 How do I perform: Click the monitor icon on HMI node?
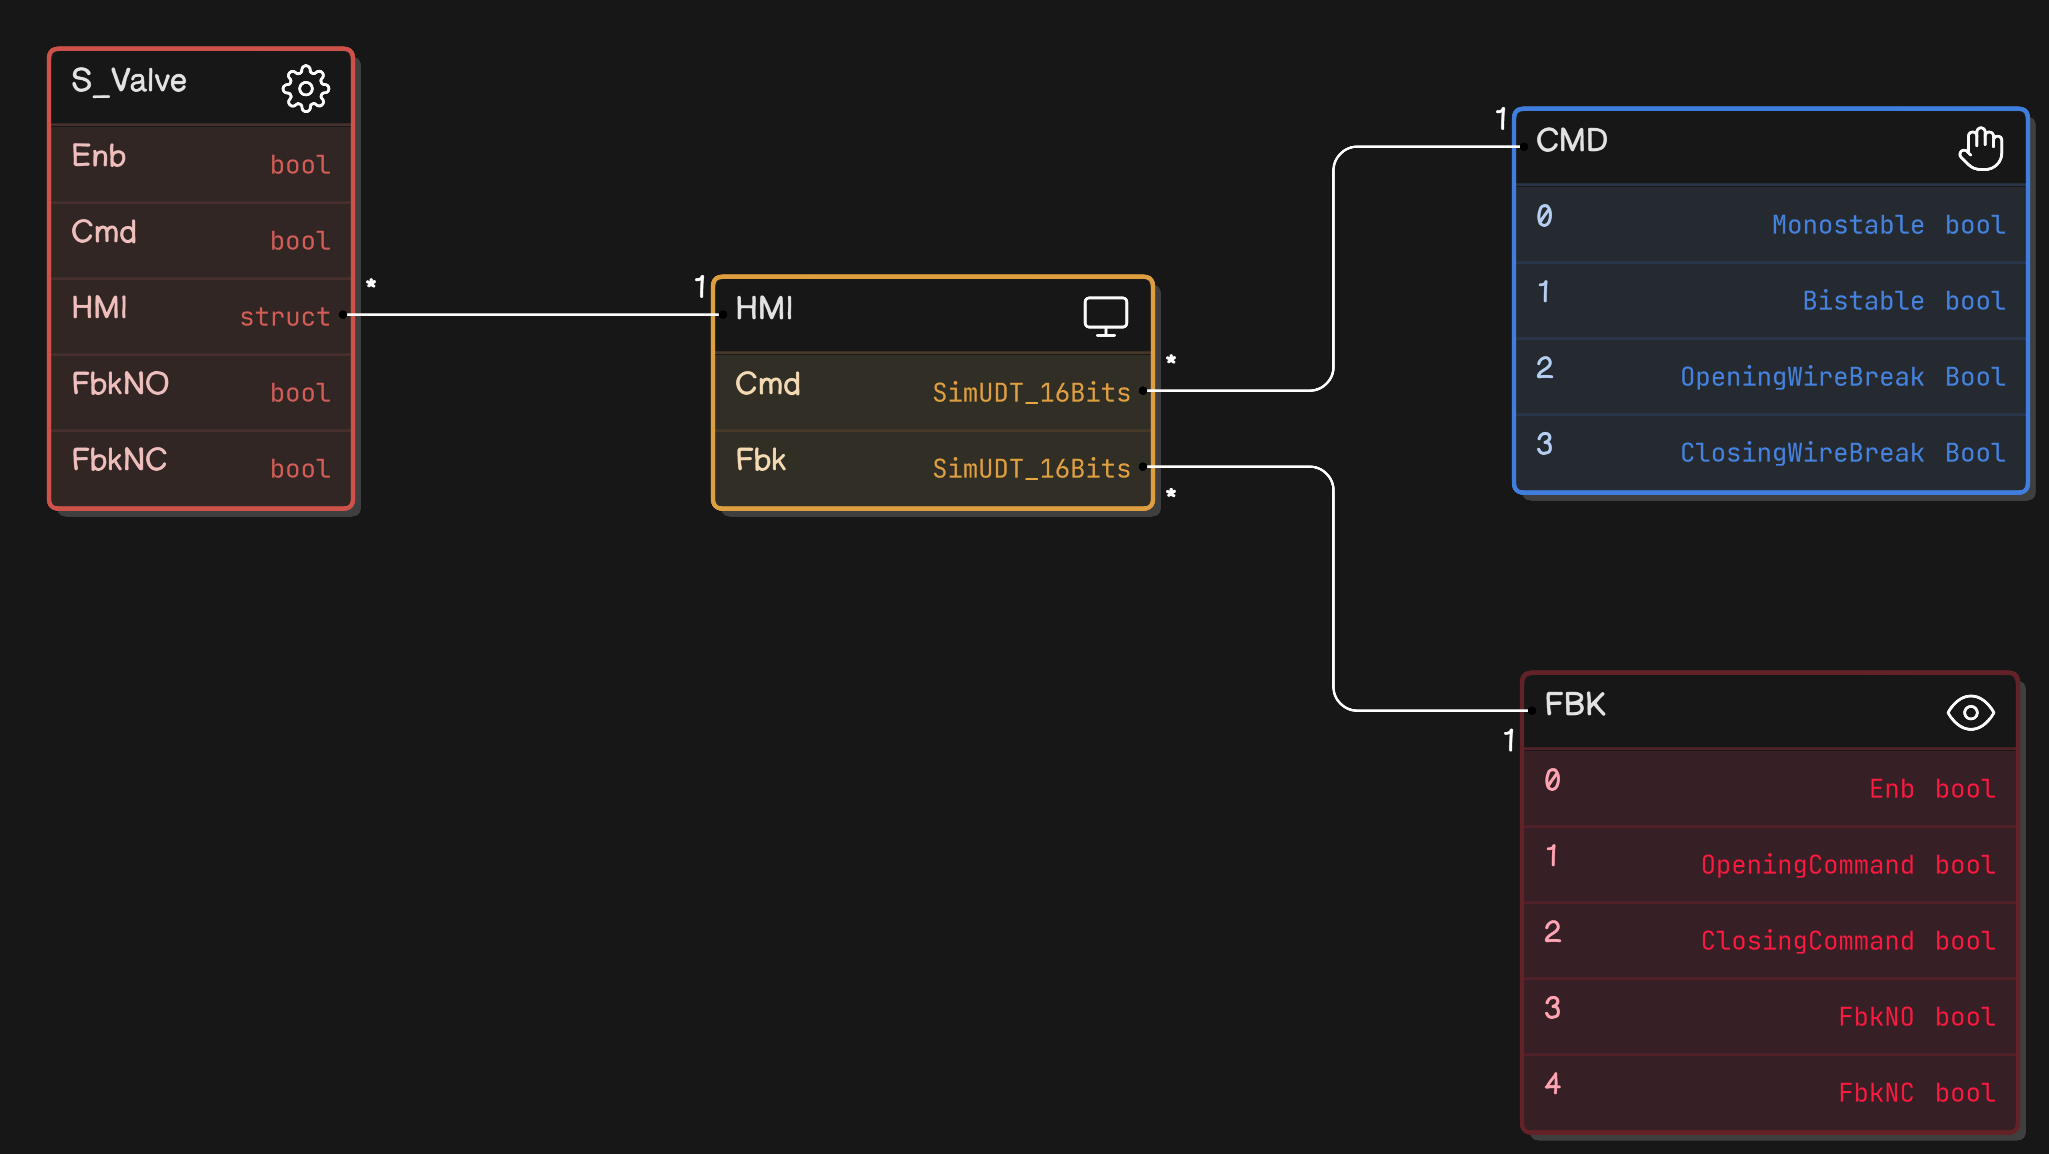point(1105,316)
